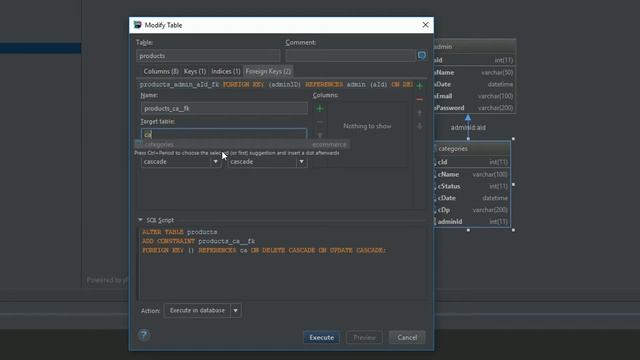Select the Foreign Keys (2) tab
The image size is (640, 360).
tap(268, 71)
